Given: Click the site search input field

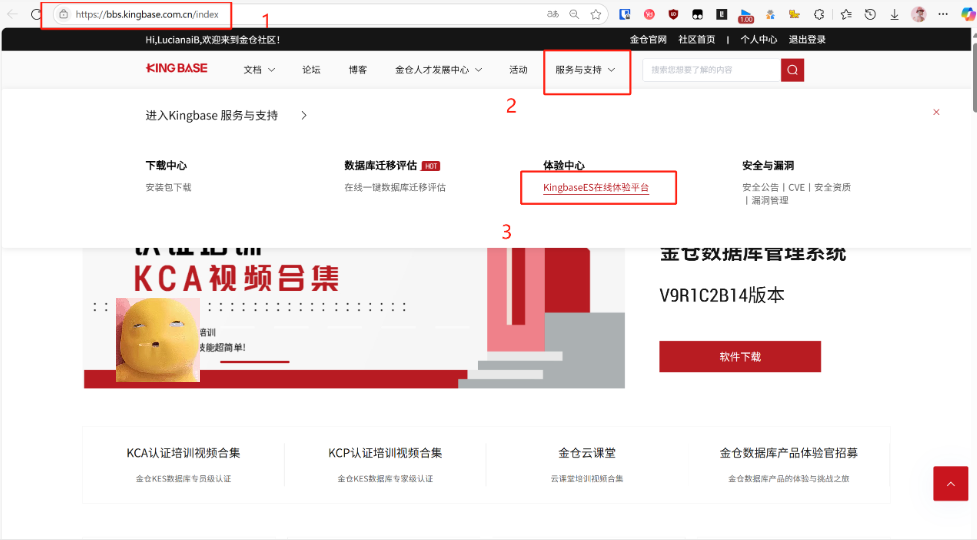Looking at the screenshot, I should pos(712,70).
